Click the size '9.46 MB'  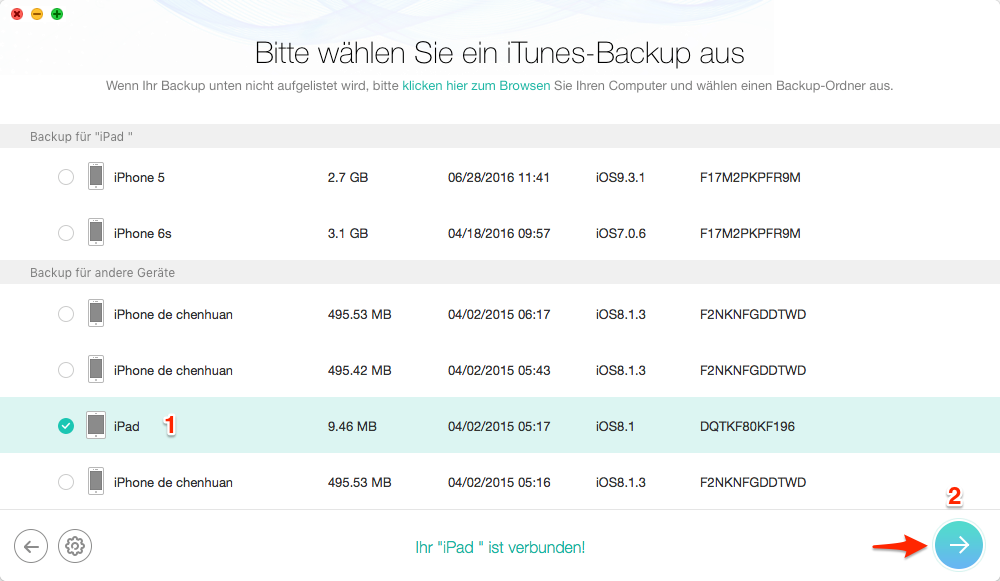point(352,426)
